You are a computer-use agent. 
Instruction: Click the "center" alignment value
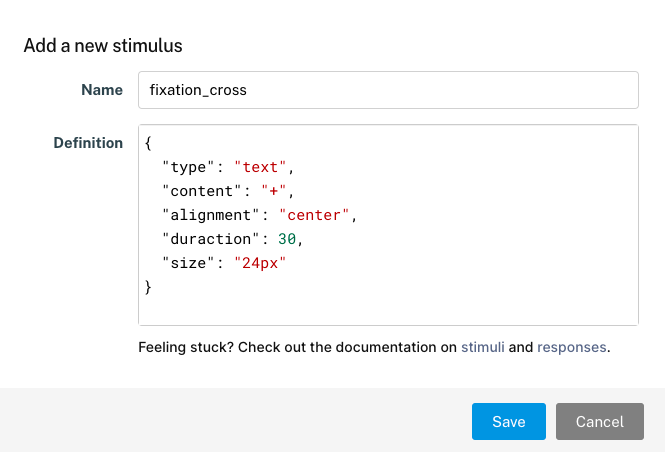314,215
